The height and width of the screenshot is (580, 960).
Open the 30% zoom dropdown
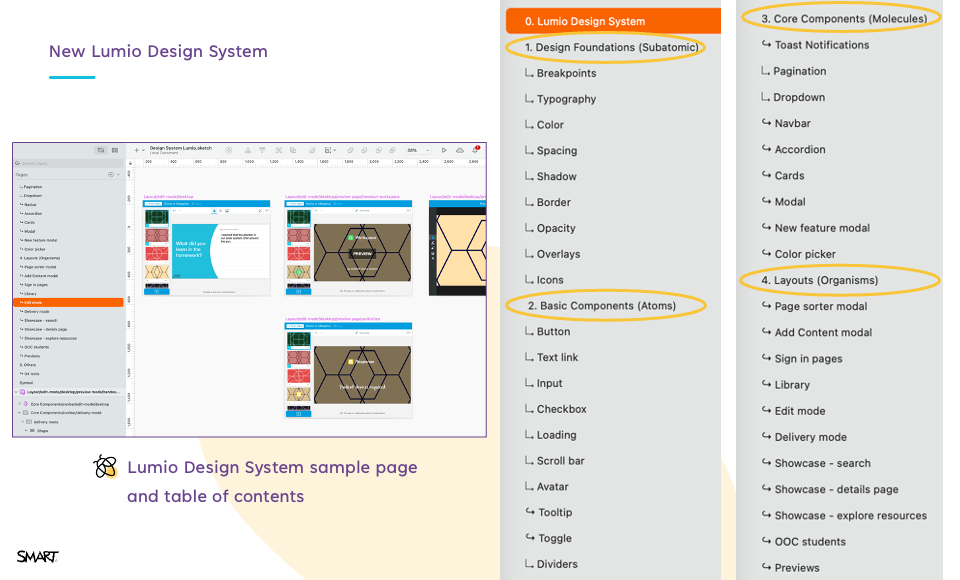(x=419, y=150)
